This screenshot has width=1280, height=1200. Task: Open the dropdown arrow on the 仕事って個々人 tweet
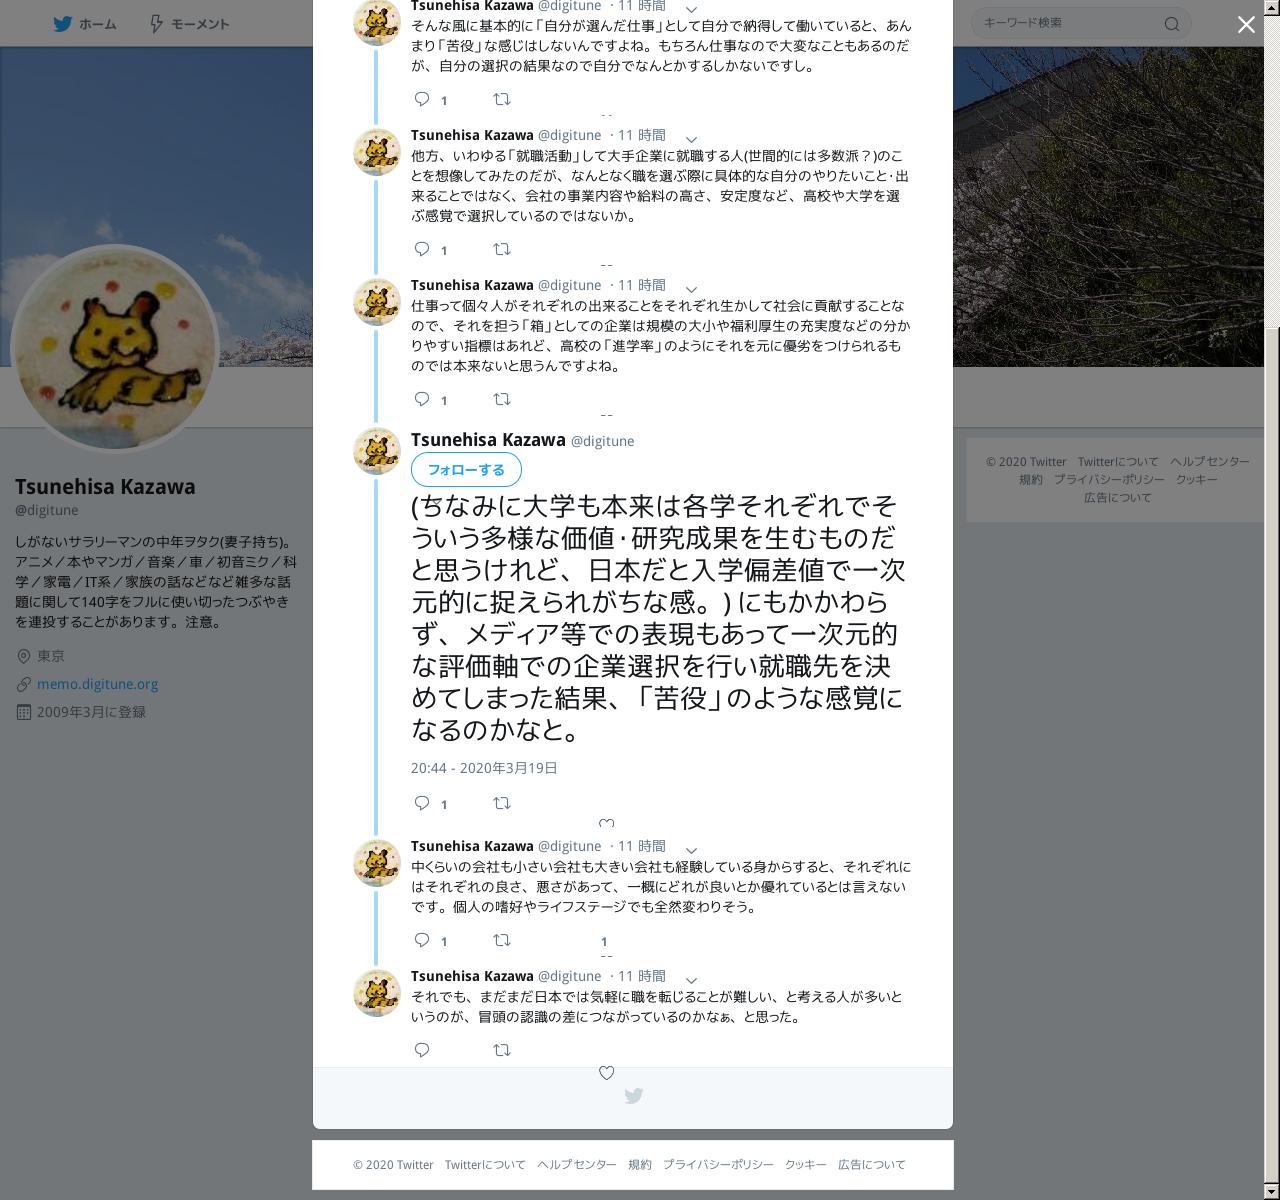pyautogui.click(x=691, y=289)
